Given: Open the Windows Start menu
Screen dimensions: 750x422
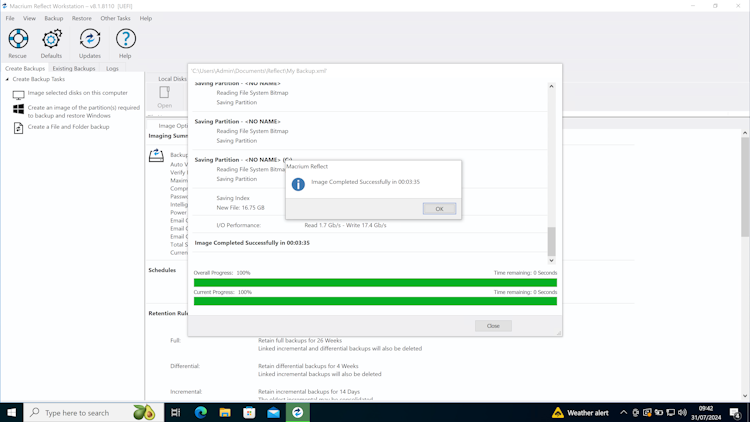Looking at the screenshot, I should coord(11,412).
